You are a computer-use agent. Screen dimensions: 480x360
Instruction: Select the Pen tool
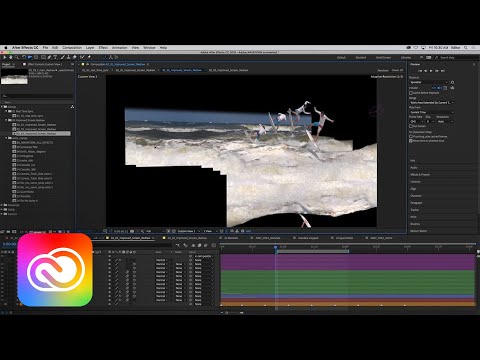coord(49,57)
